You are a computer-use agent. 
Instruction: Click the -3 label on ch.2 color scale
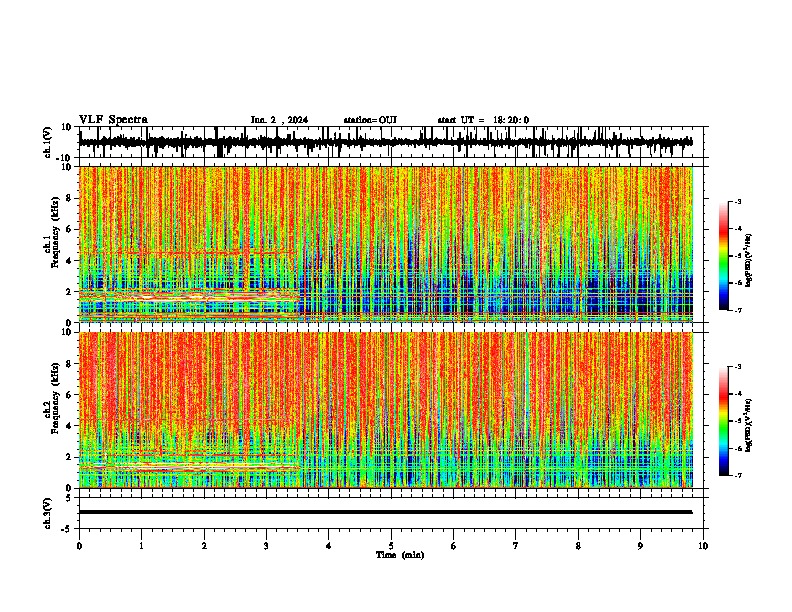point(738,367)
